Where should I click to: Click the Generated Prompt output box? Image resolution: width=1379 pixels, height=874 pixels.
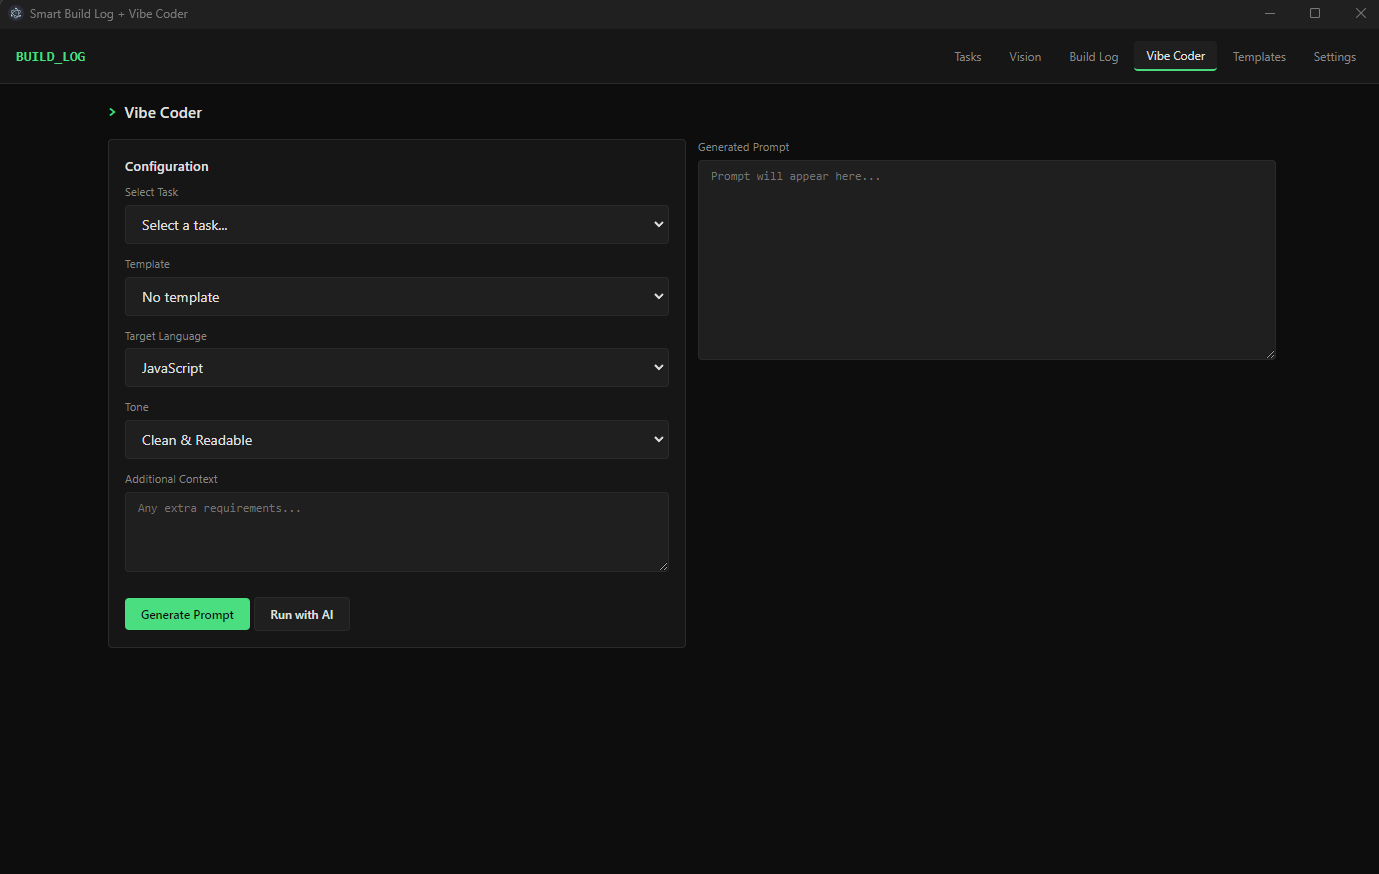pyautogui.click(x=987, y=260)
